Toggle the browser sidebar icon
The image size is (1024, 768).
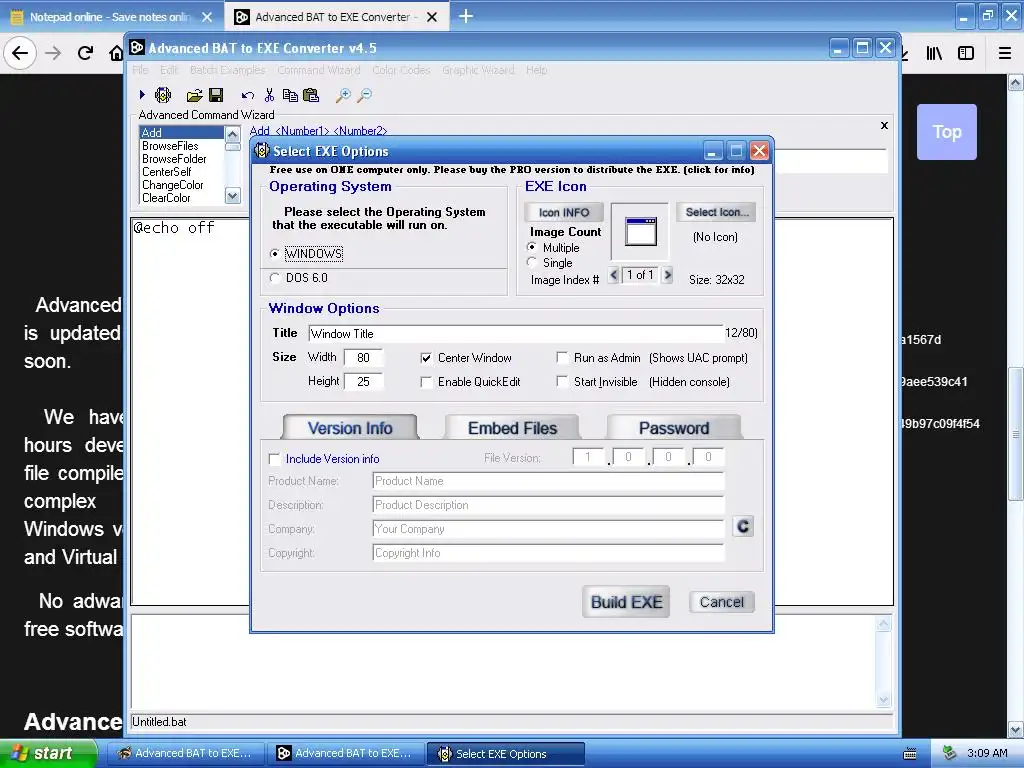click(x=966, y=53)
